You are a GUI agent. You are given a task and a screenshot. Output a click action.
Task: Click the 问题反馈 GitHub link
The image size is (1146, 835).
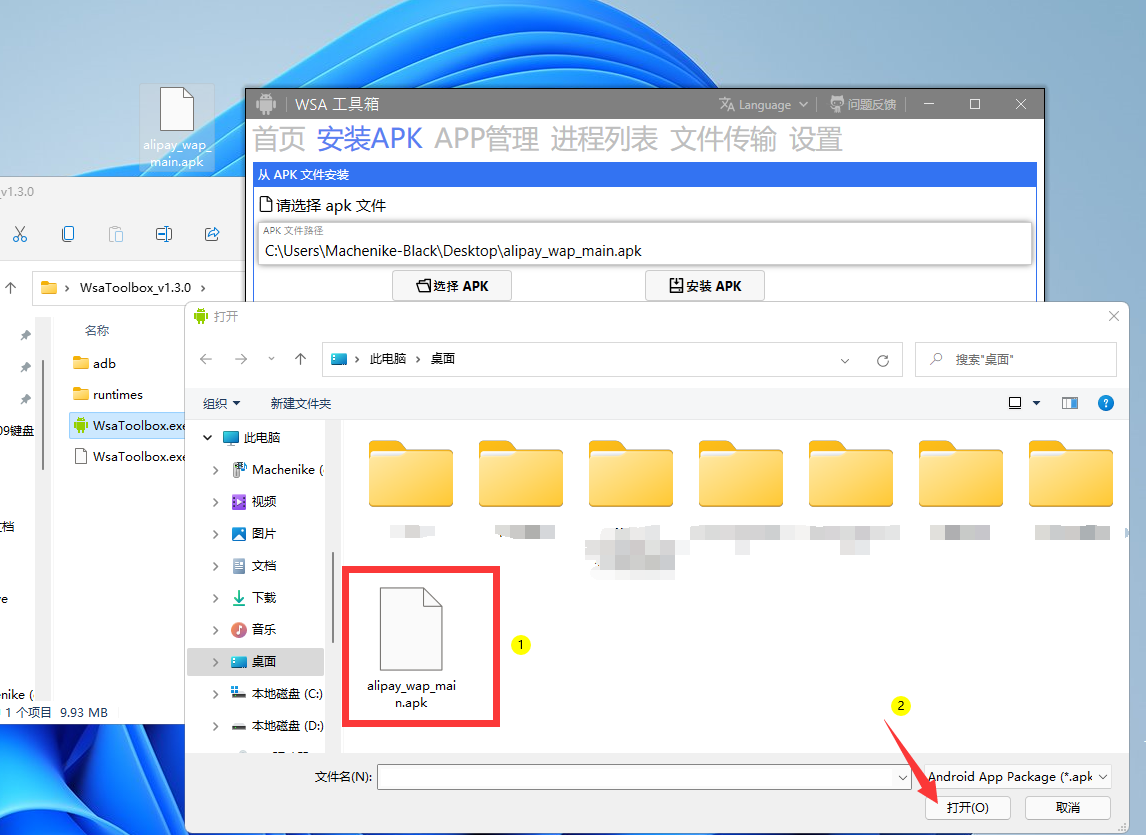(x=863, y=105)
